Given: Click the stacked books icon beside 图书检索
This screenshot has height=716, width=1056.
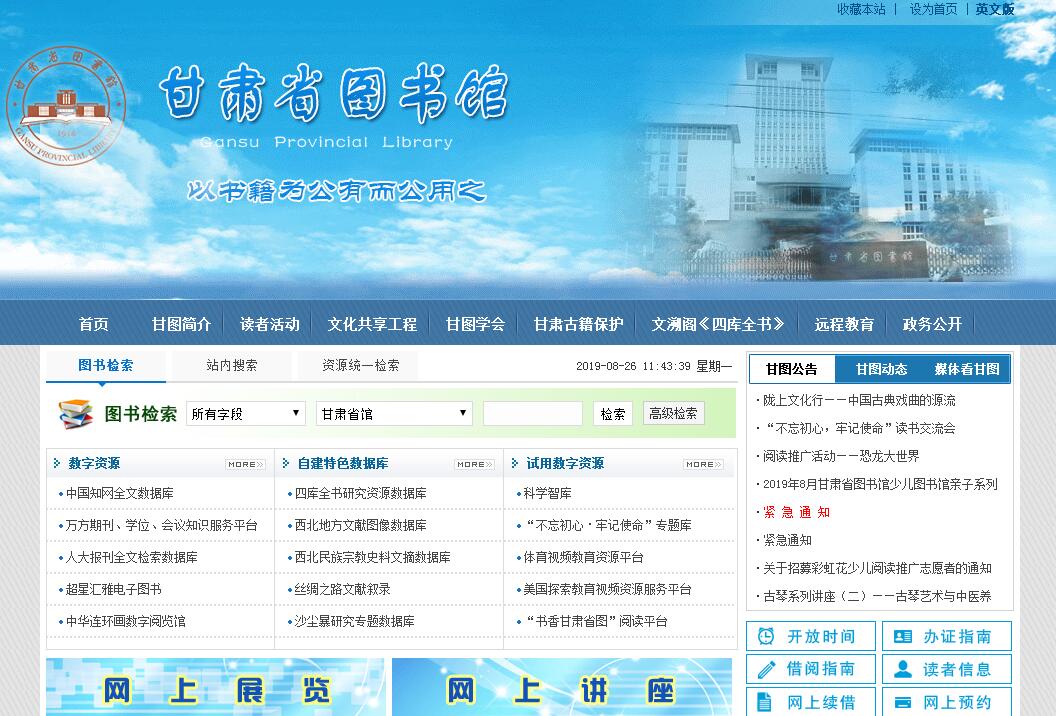Looking at the screenshot, I should (75, 414).
